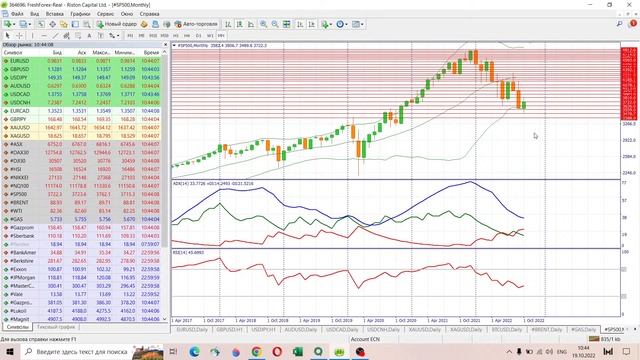Select the Horizontal Line drawing tool
The image size is (640, 360).
coord(44,36)
